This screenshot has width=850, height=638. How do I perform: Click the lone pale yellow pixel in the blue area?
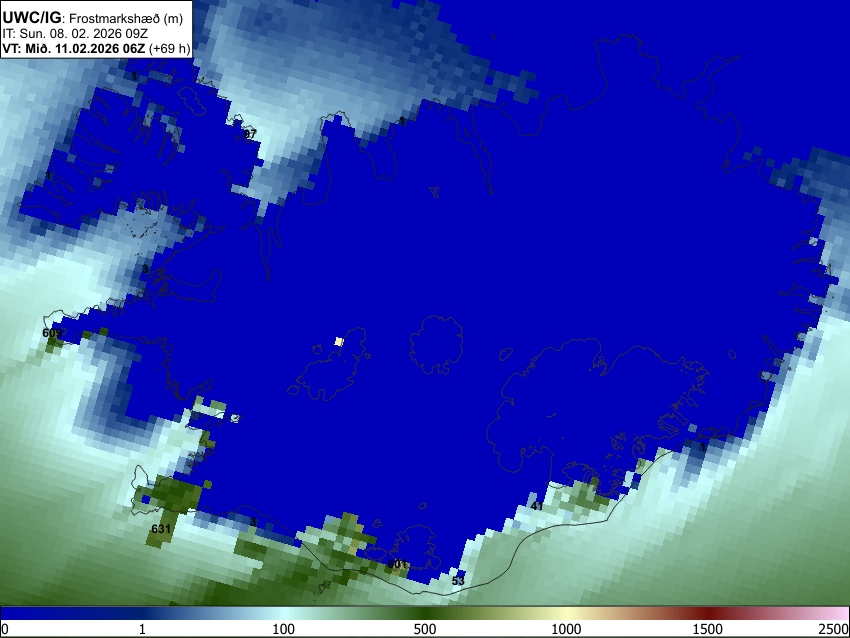(339, 341)
